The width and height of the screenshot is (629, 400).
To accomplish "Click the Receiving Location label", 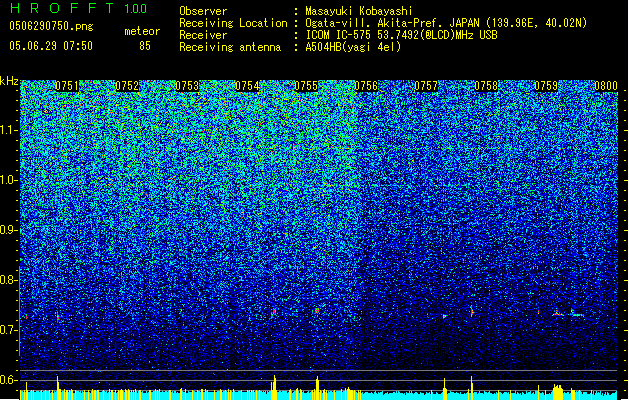I will click(233, 23).
